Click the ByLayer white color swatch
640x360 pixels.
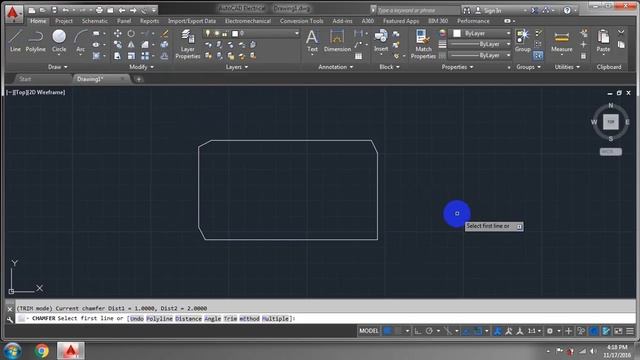[457, 33]
